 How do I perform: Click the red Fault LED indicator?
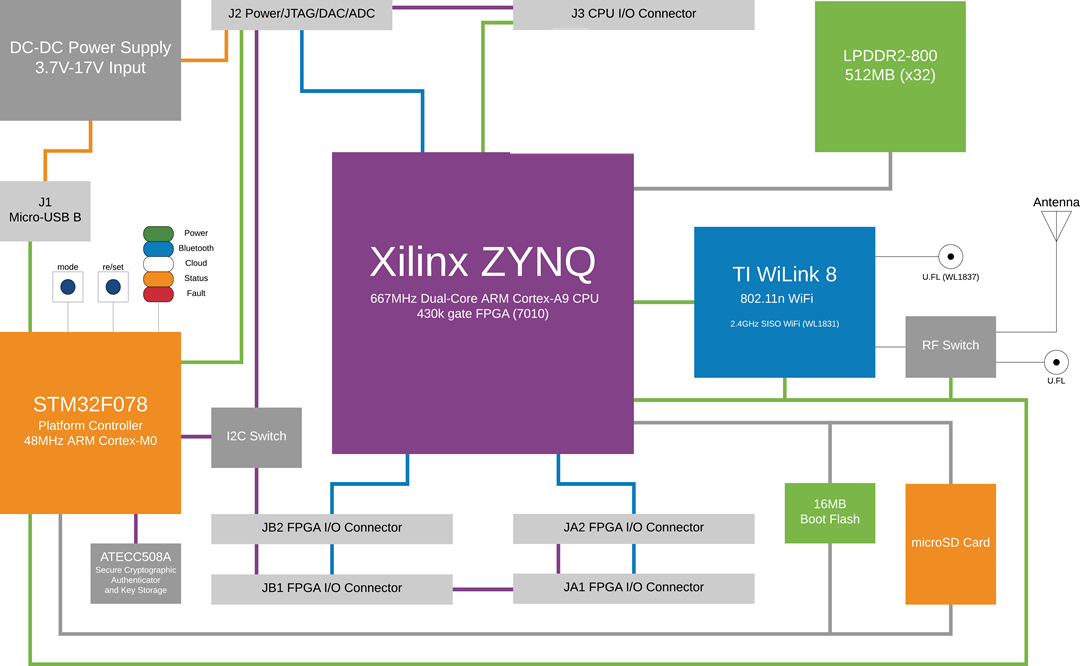(159, 293)
